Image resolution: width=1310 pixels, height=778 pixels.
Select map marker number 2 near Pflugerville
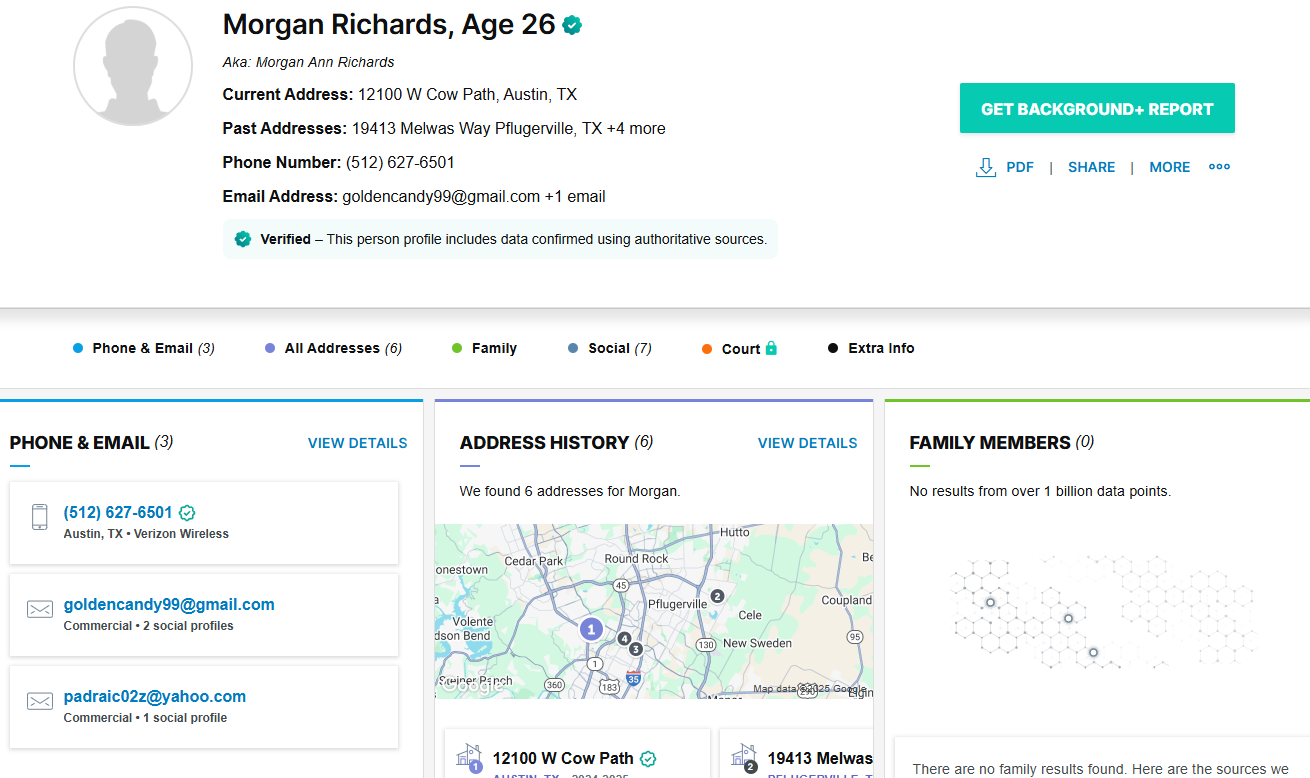click(x=717, y=596)
